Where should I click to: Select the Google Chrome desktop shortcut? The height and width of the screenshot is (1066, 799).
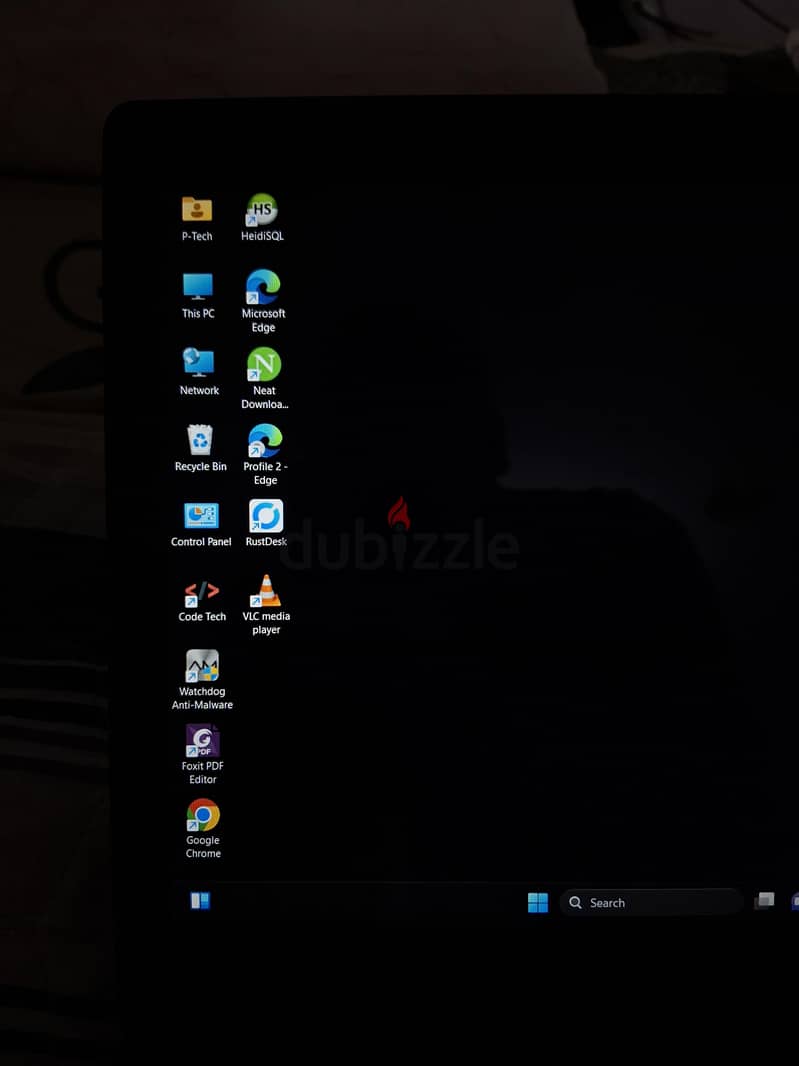pyautogui.click(x=203, y=814)
